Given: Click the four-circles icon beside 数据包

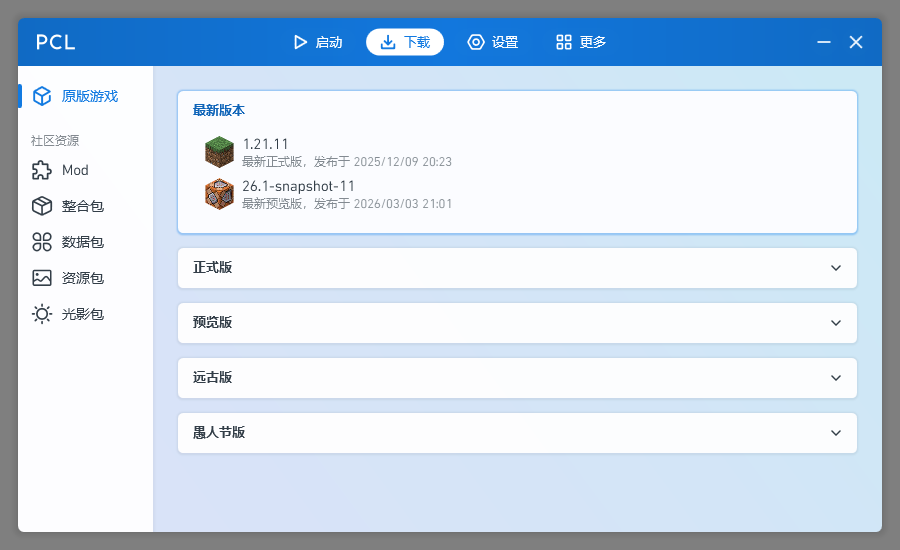Looking at the screenshot, I should (42, 242).
